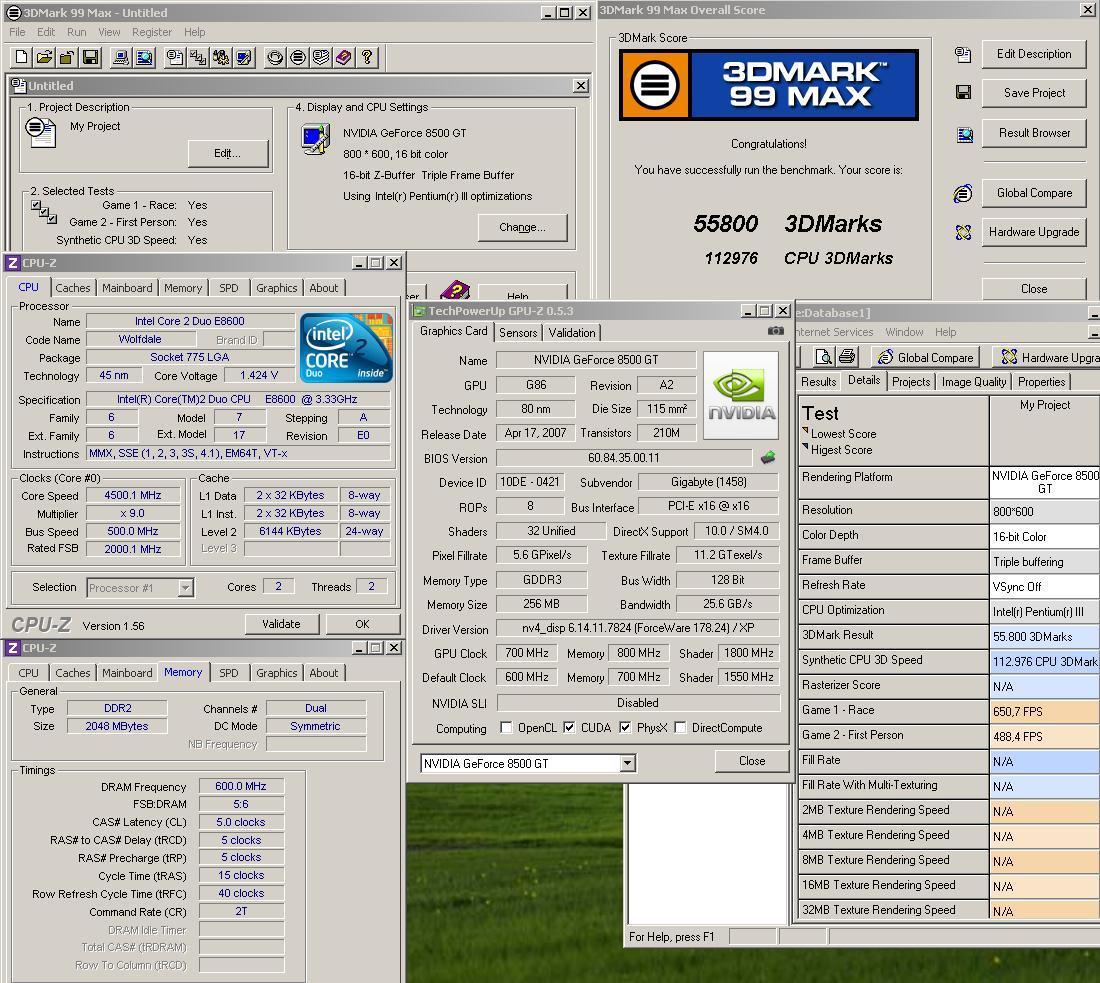
Task: Click the Result Browser icon in score window
Action: click(x=965, y=135)
